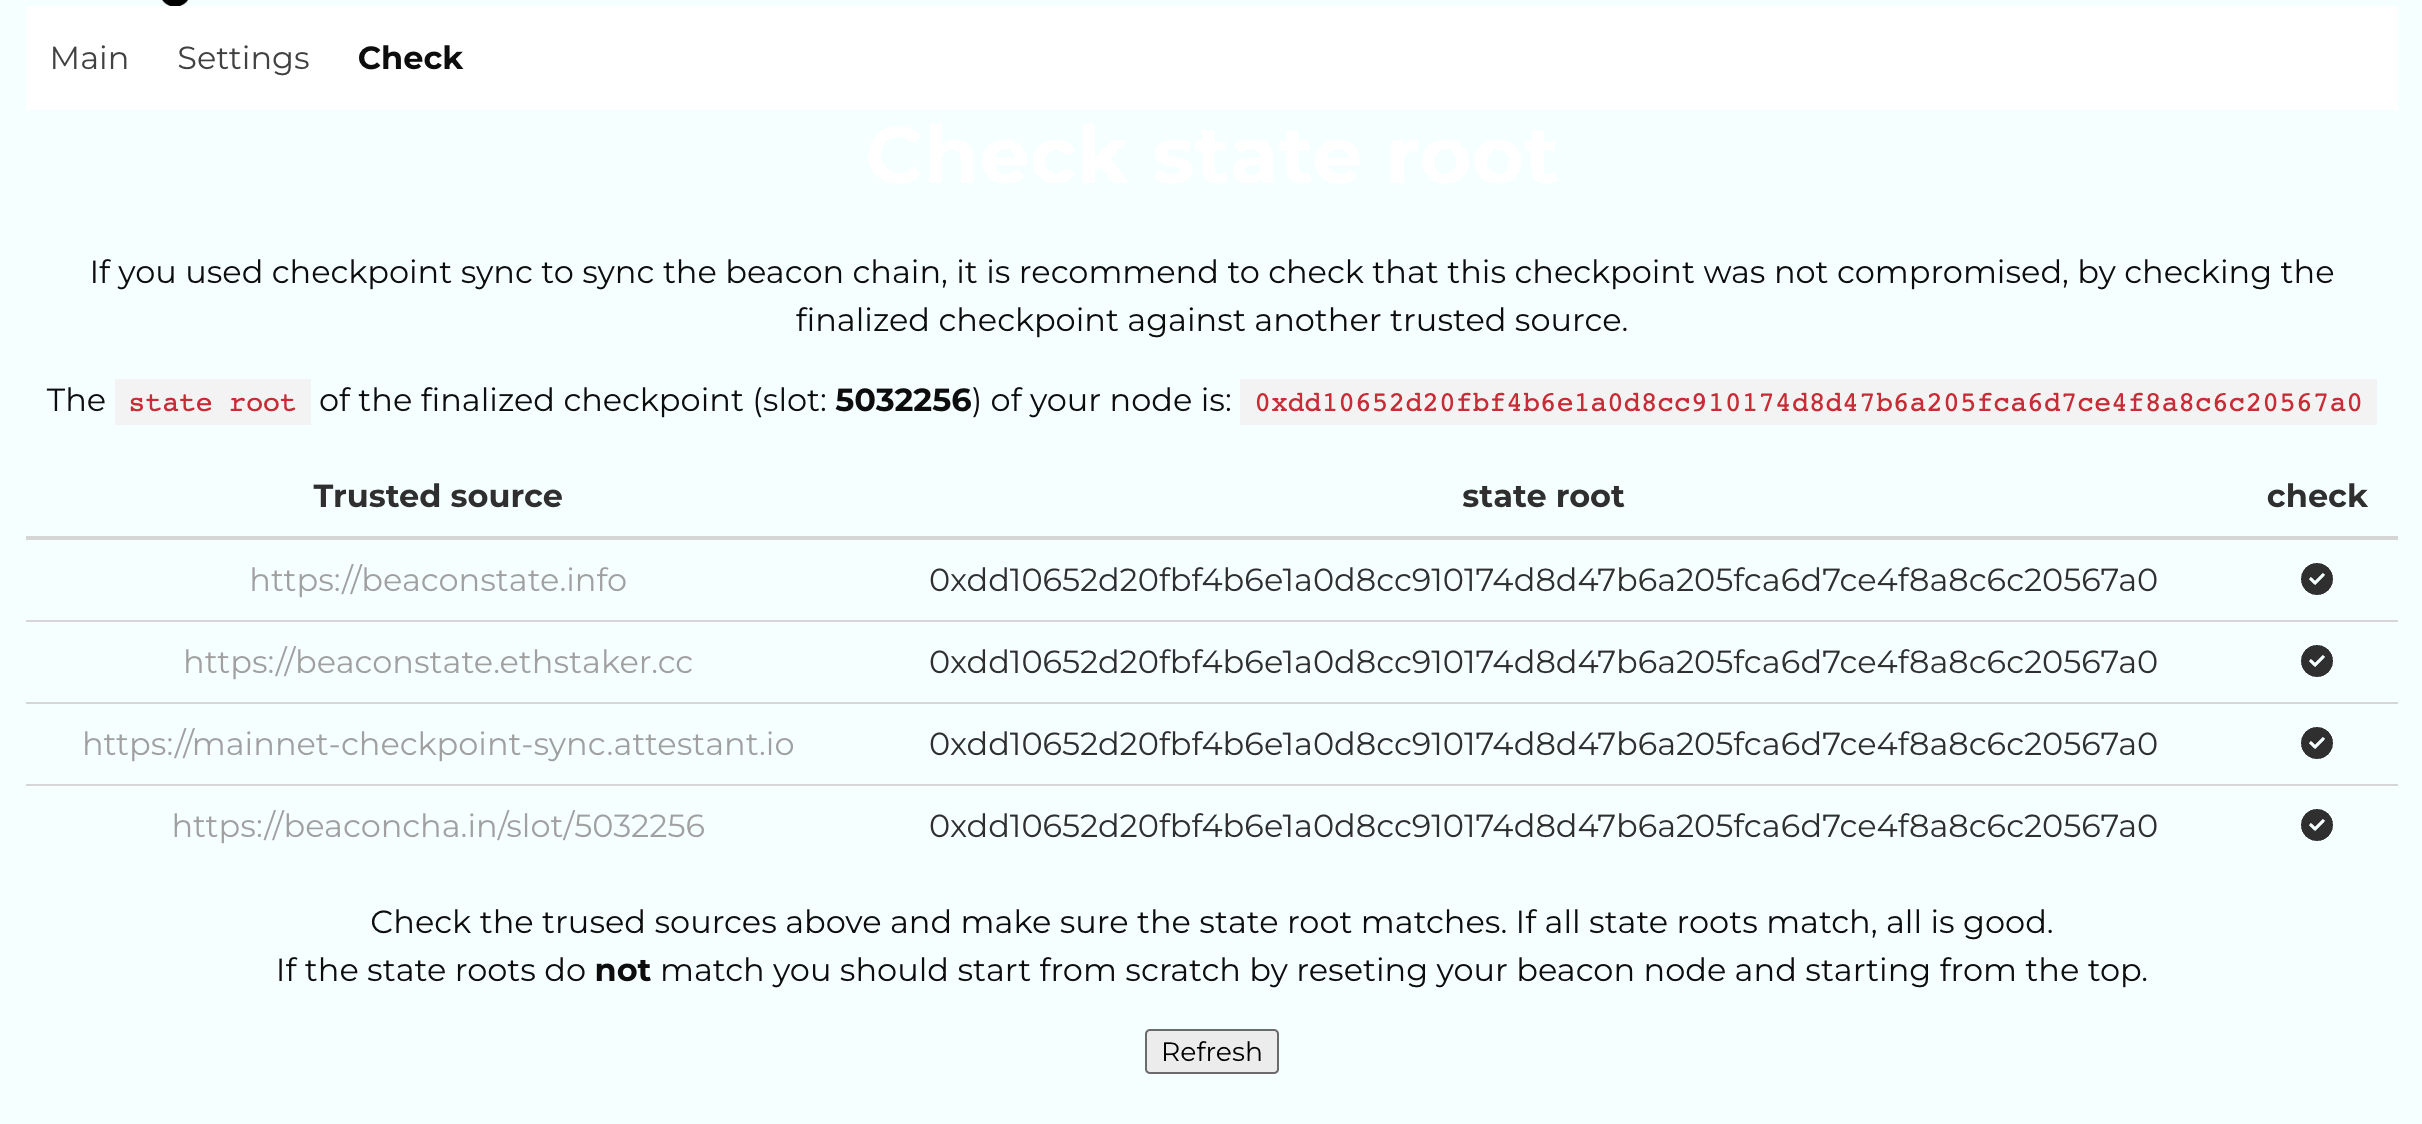Click the checkmark in the beaconcha.in row
Image resolution: width=2422 pixels, height=1124 pixels.
click(x=2316, y=825)
